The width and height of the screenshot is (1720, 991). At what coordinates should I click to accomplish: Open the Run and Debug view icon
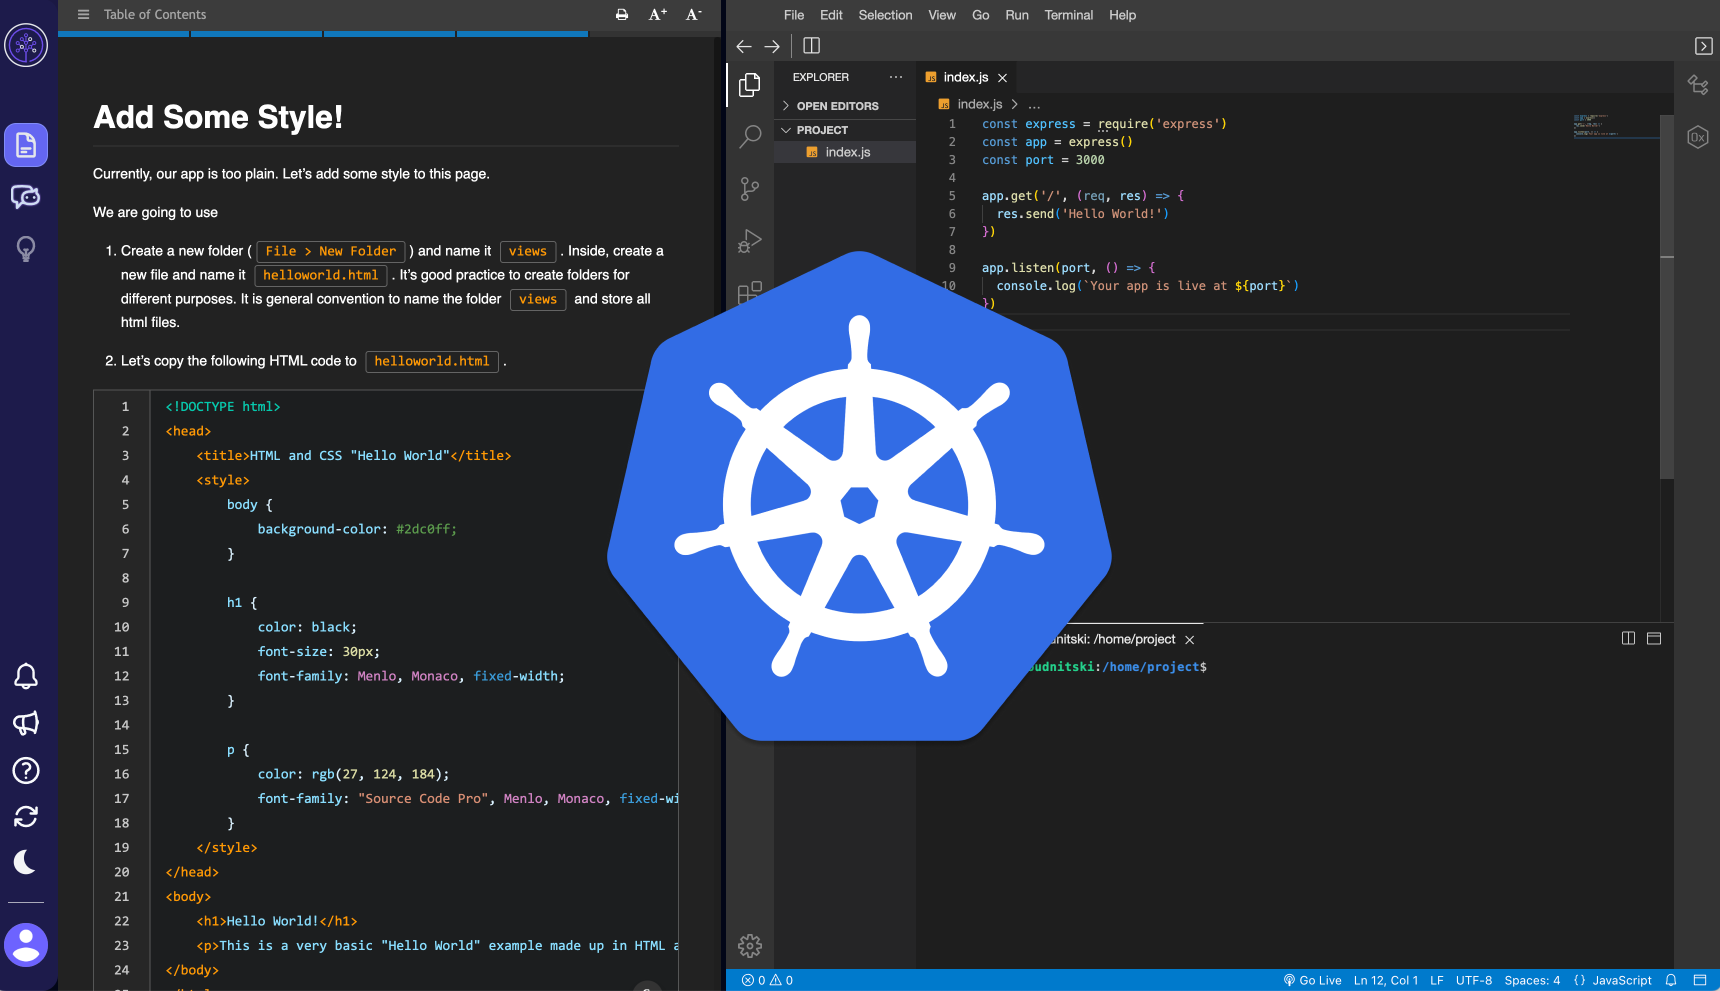tap(750, 241)
